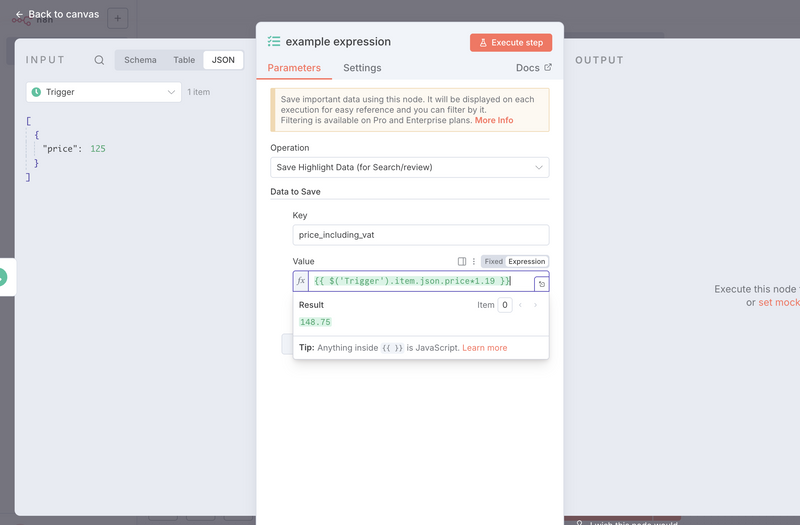The width and height of the screenshot is (800, 525).
Task: Open the expression editor expand icon
Action: tap(542, 284)
